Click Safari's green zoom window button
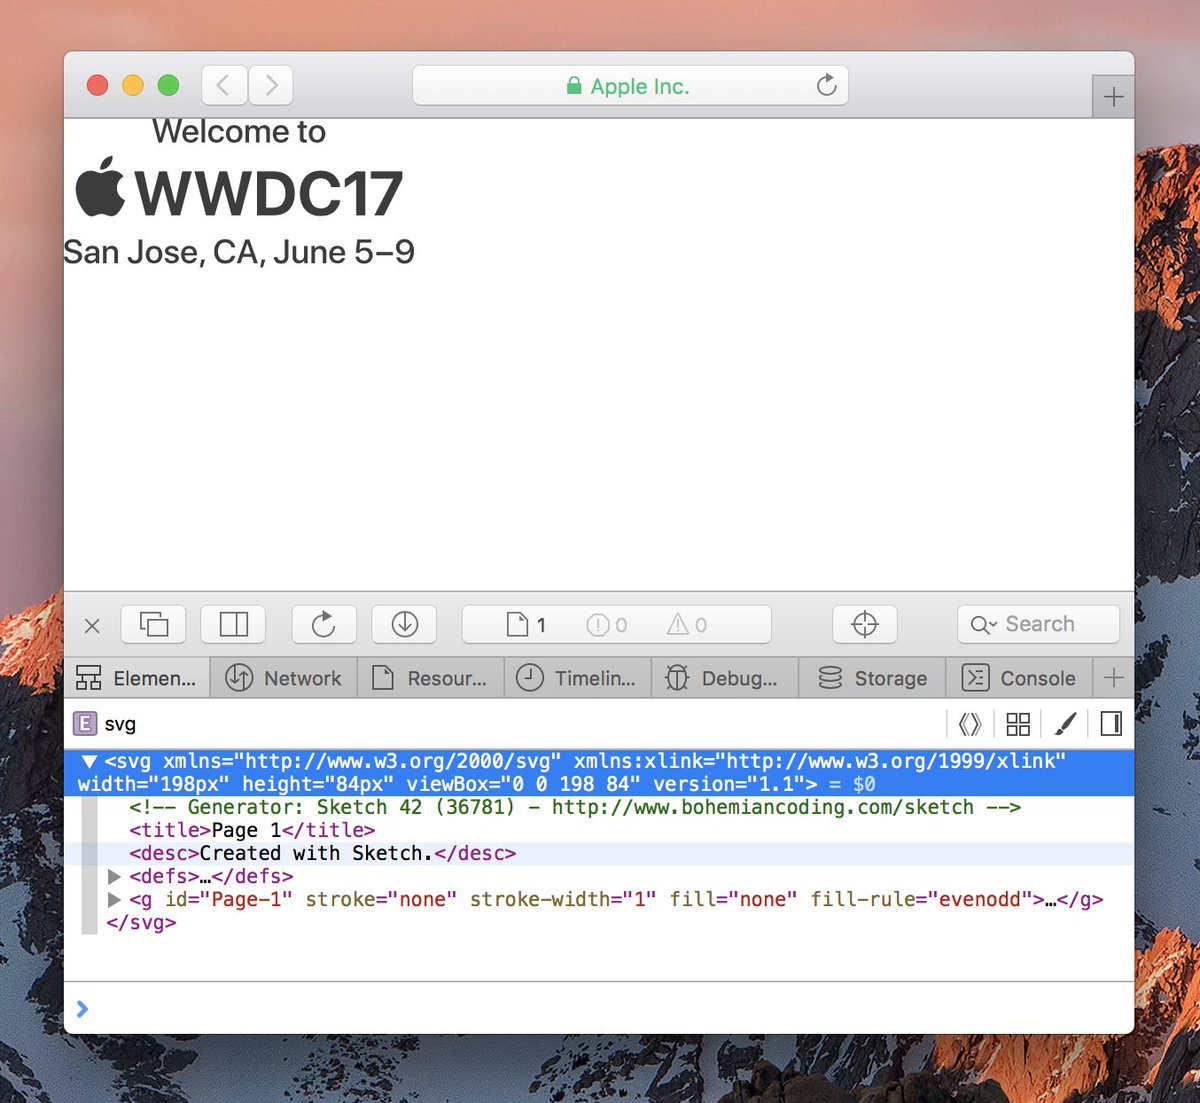 click(168, 86)
